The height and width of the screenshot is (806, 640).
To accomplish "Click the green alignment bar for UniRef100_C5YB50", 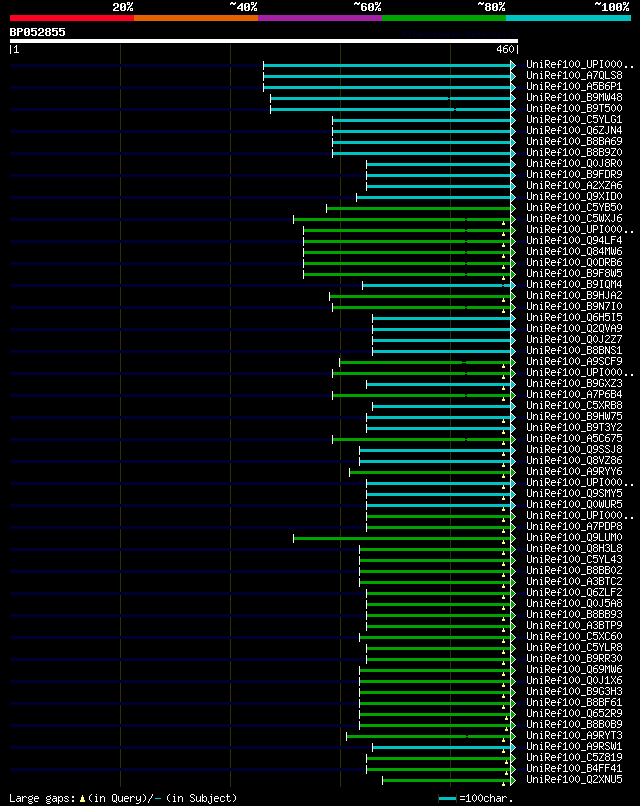I will 418,209.
